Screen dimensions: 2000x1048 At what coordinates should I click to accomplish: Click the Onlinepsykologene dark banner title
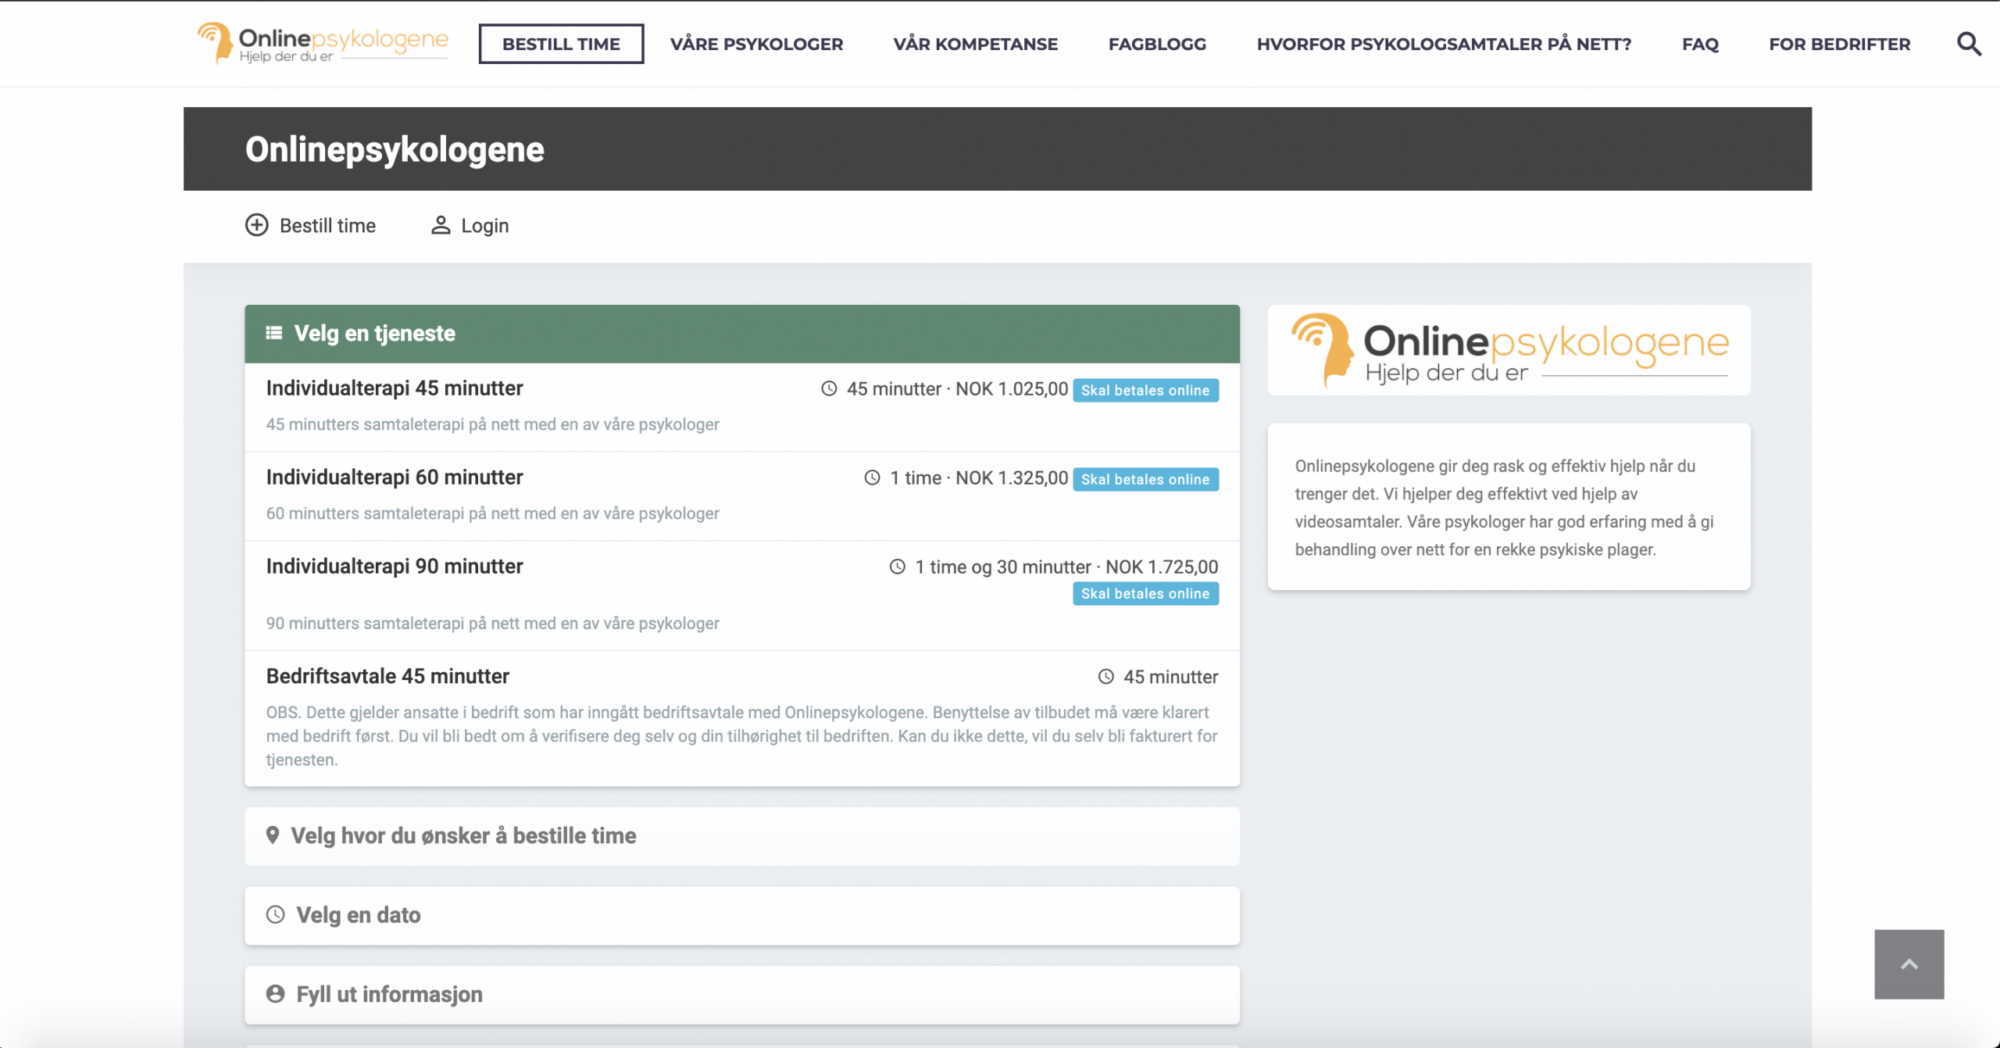click(x=395, y=149)
